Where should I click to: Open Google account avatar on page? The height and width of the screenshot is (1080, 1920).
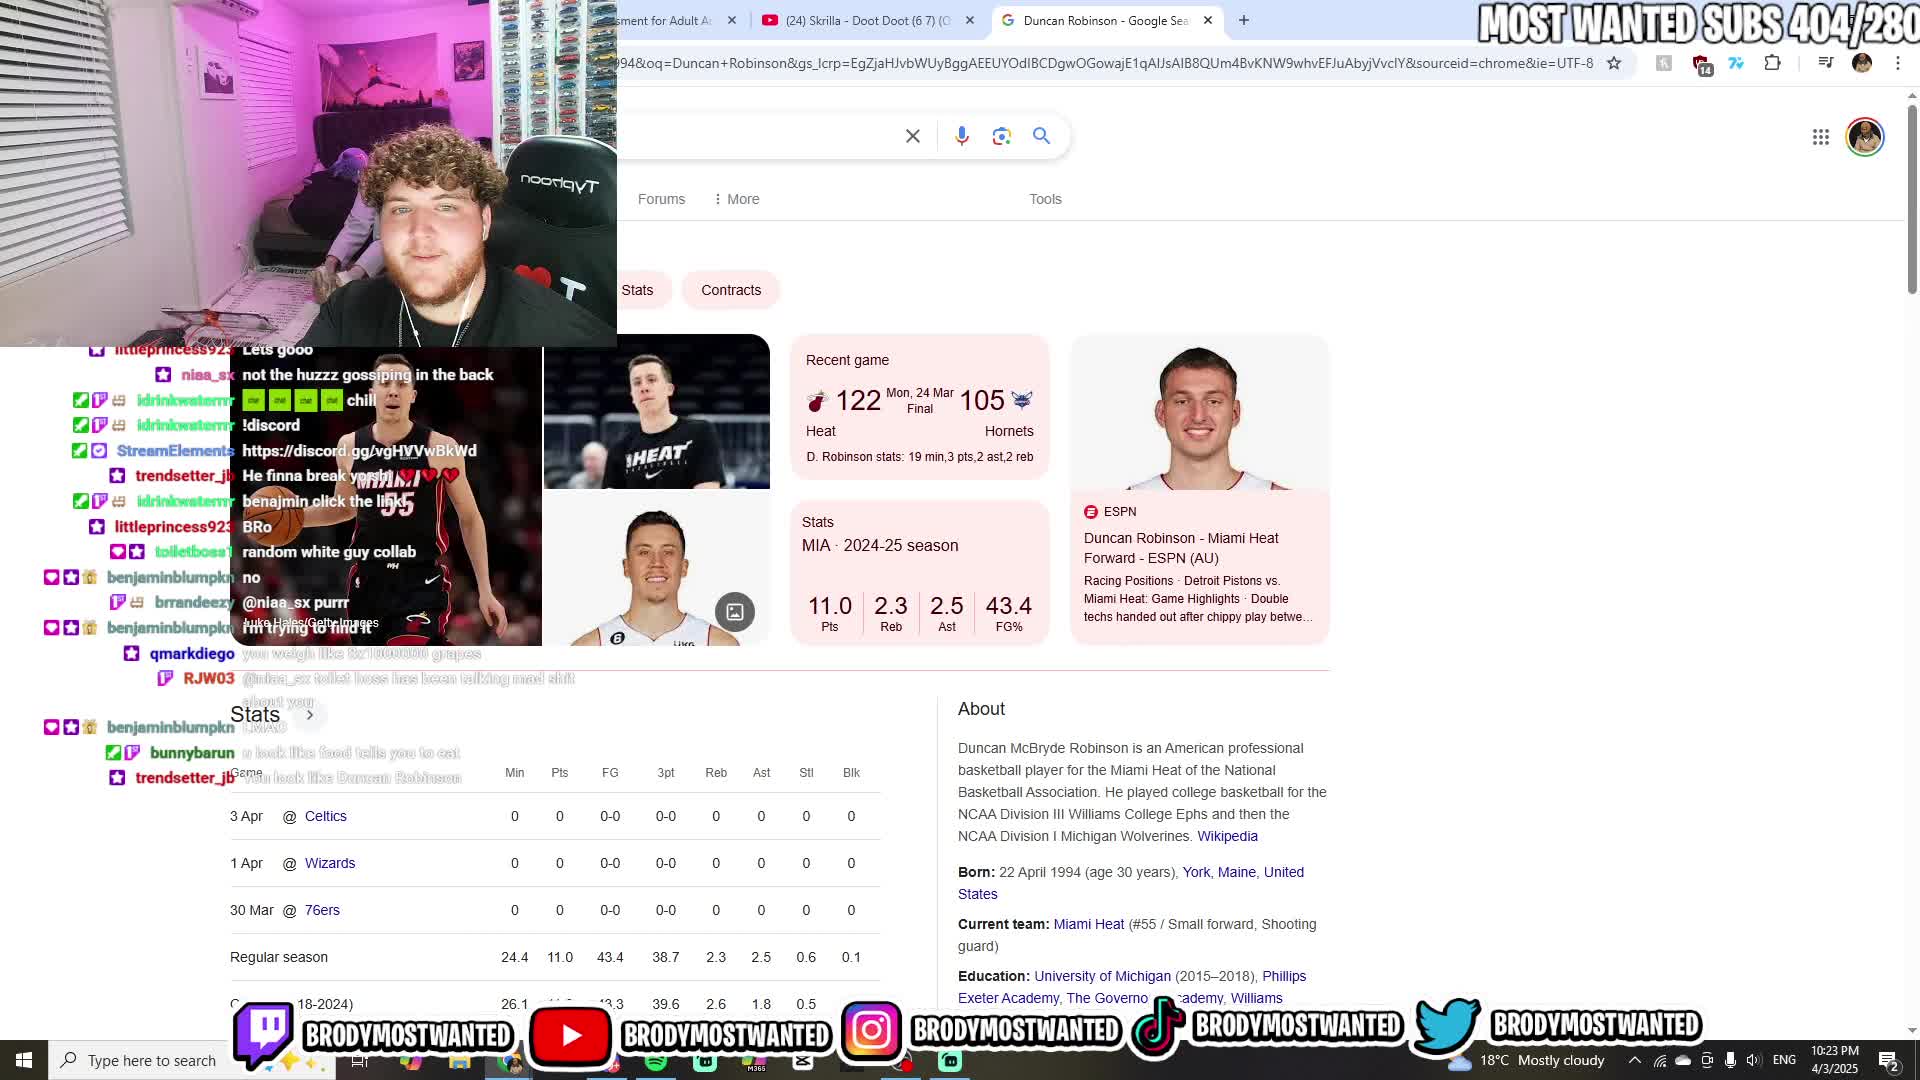click(1864, 137)
